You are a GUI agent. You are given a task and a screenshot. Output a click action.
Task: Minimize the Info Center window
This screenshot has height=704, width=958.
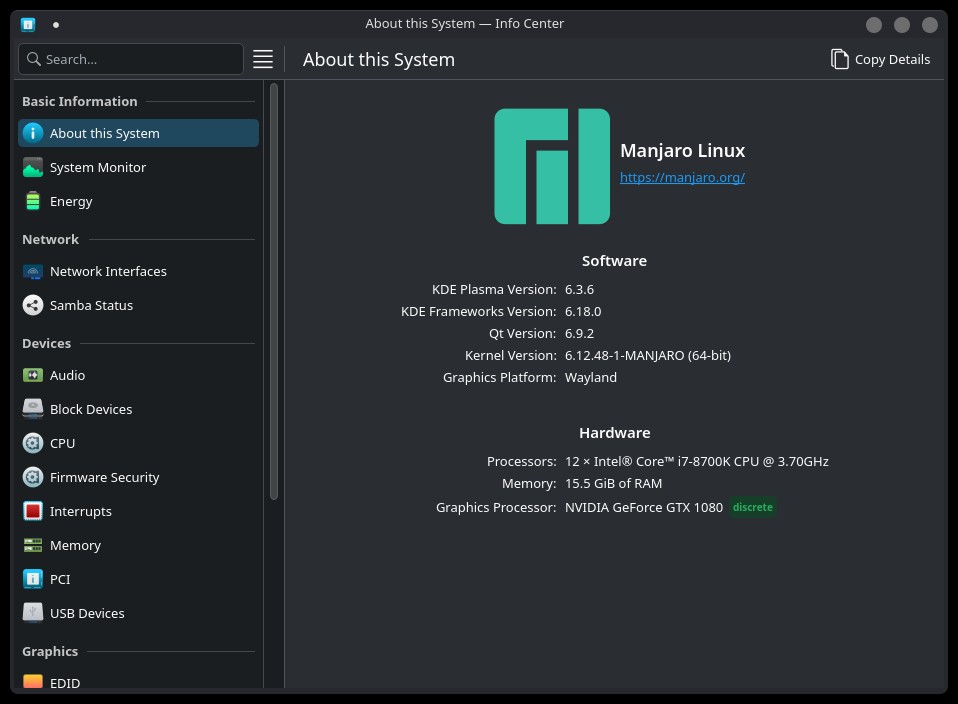coord(874,25)
